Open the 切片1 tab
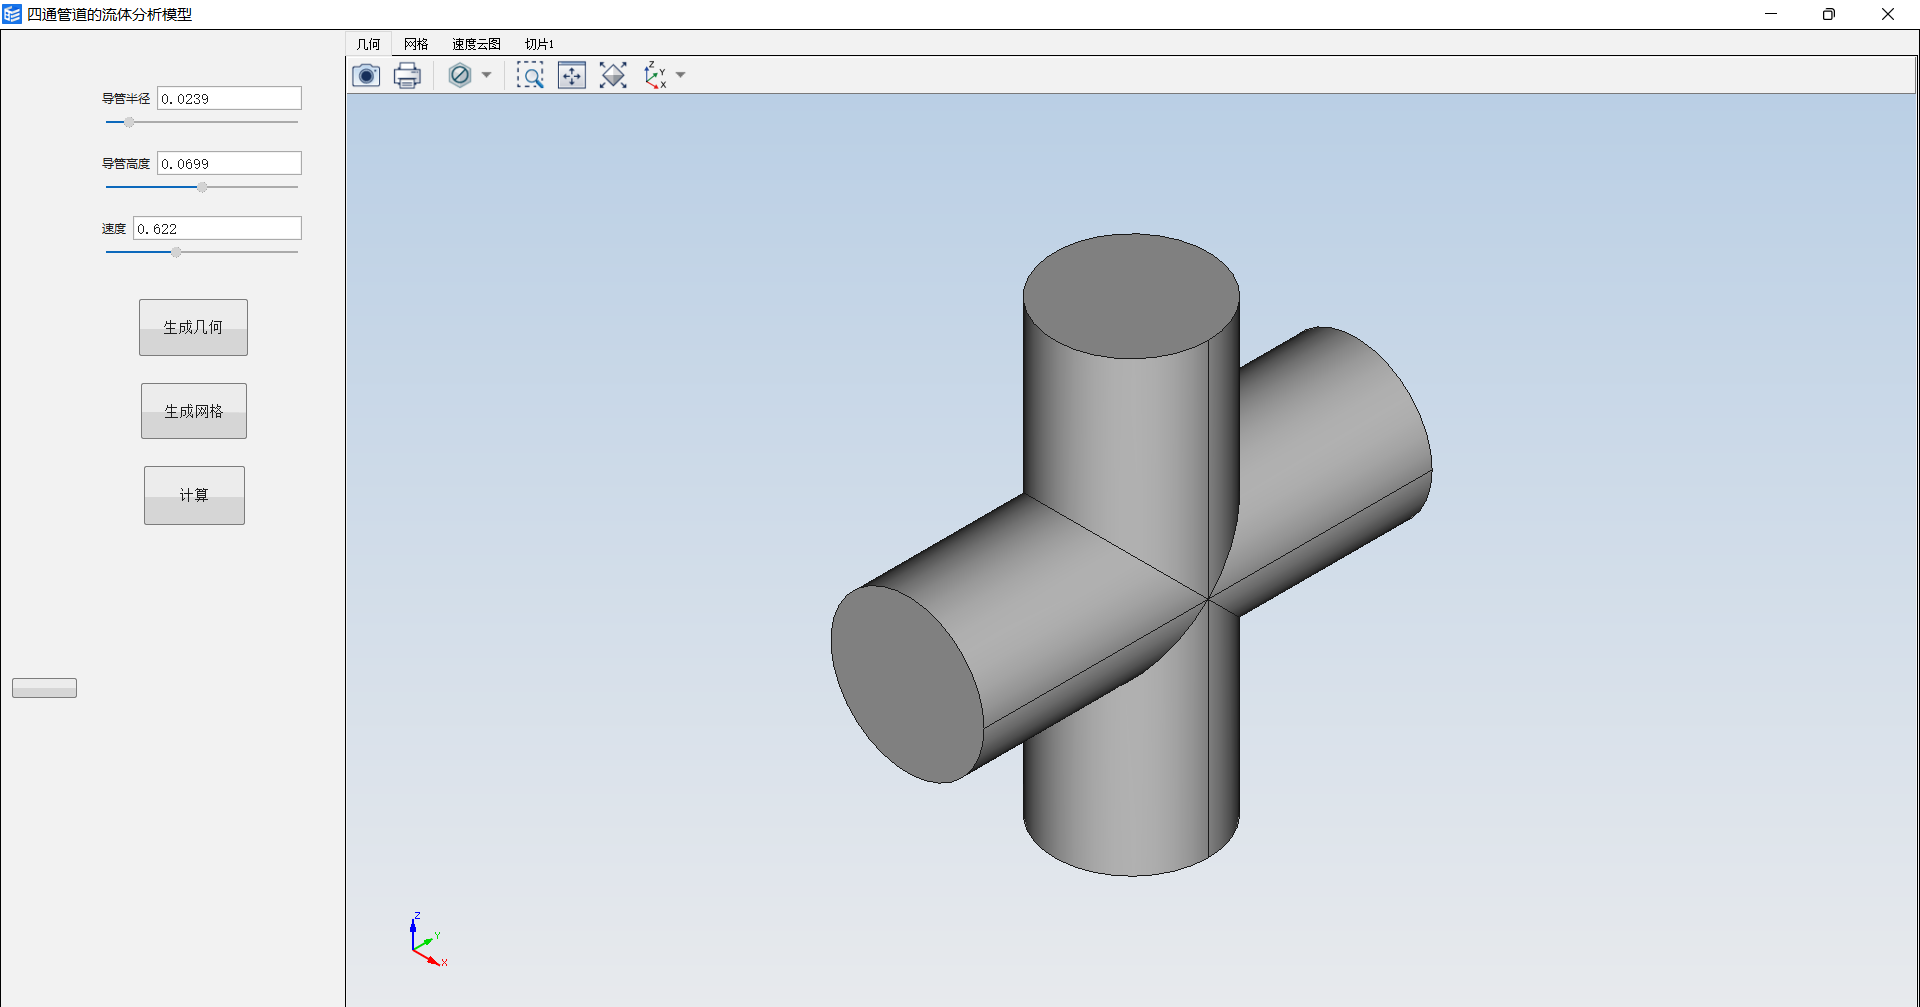Screen dimensions: 1920x1007 539,44
